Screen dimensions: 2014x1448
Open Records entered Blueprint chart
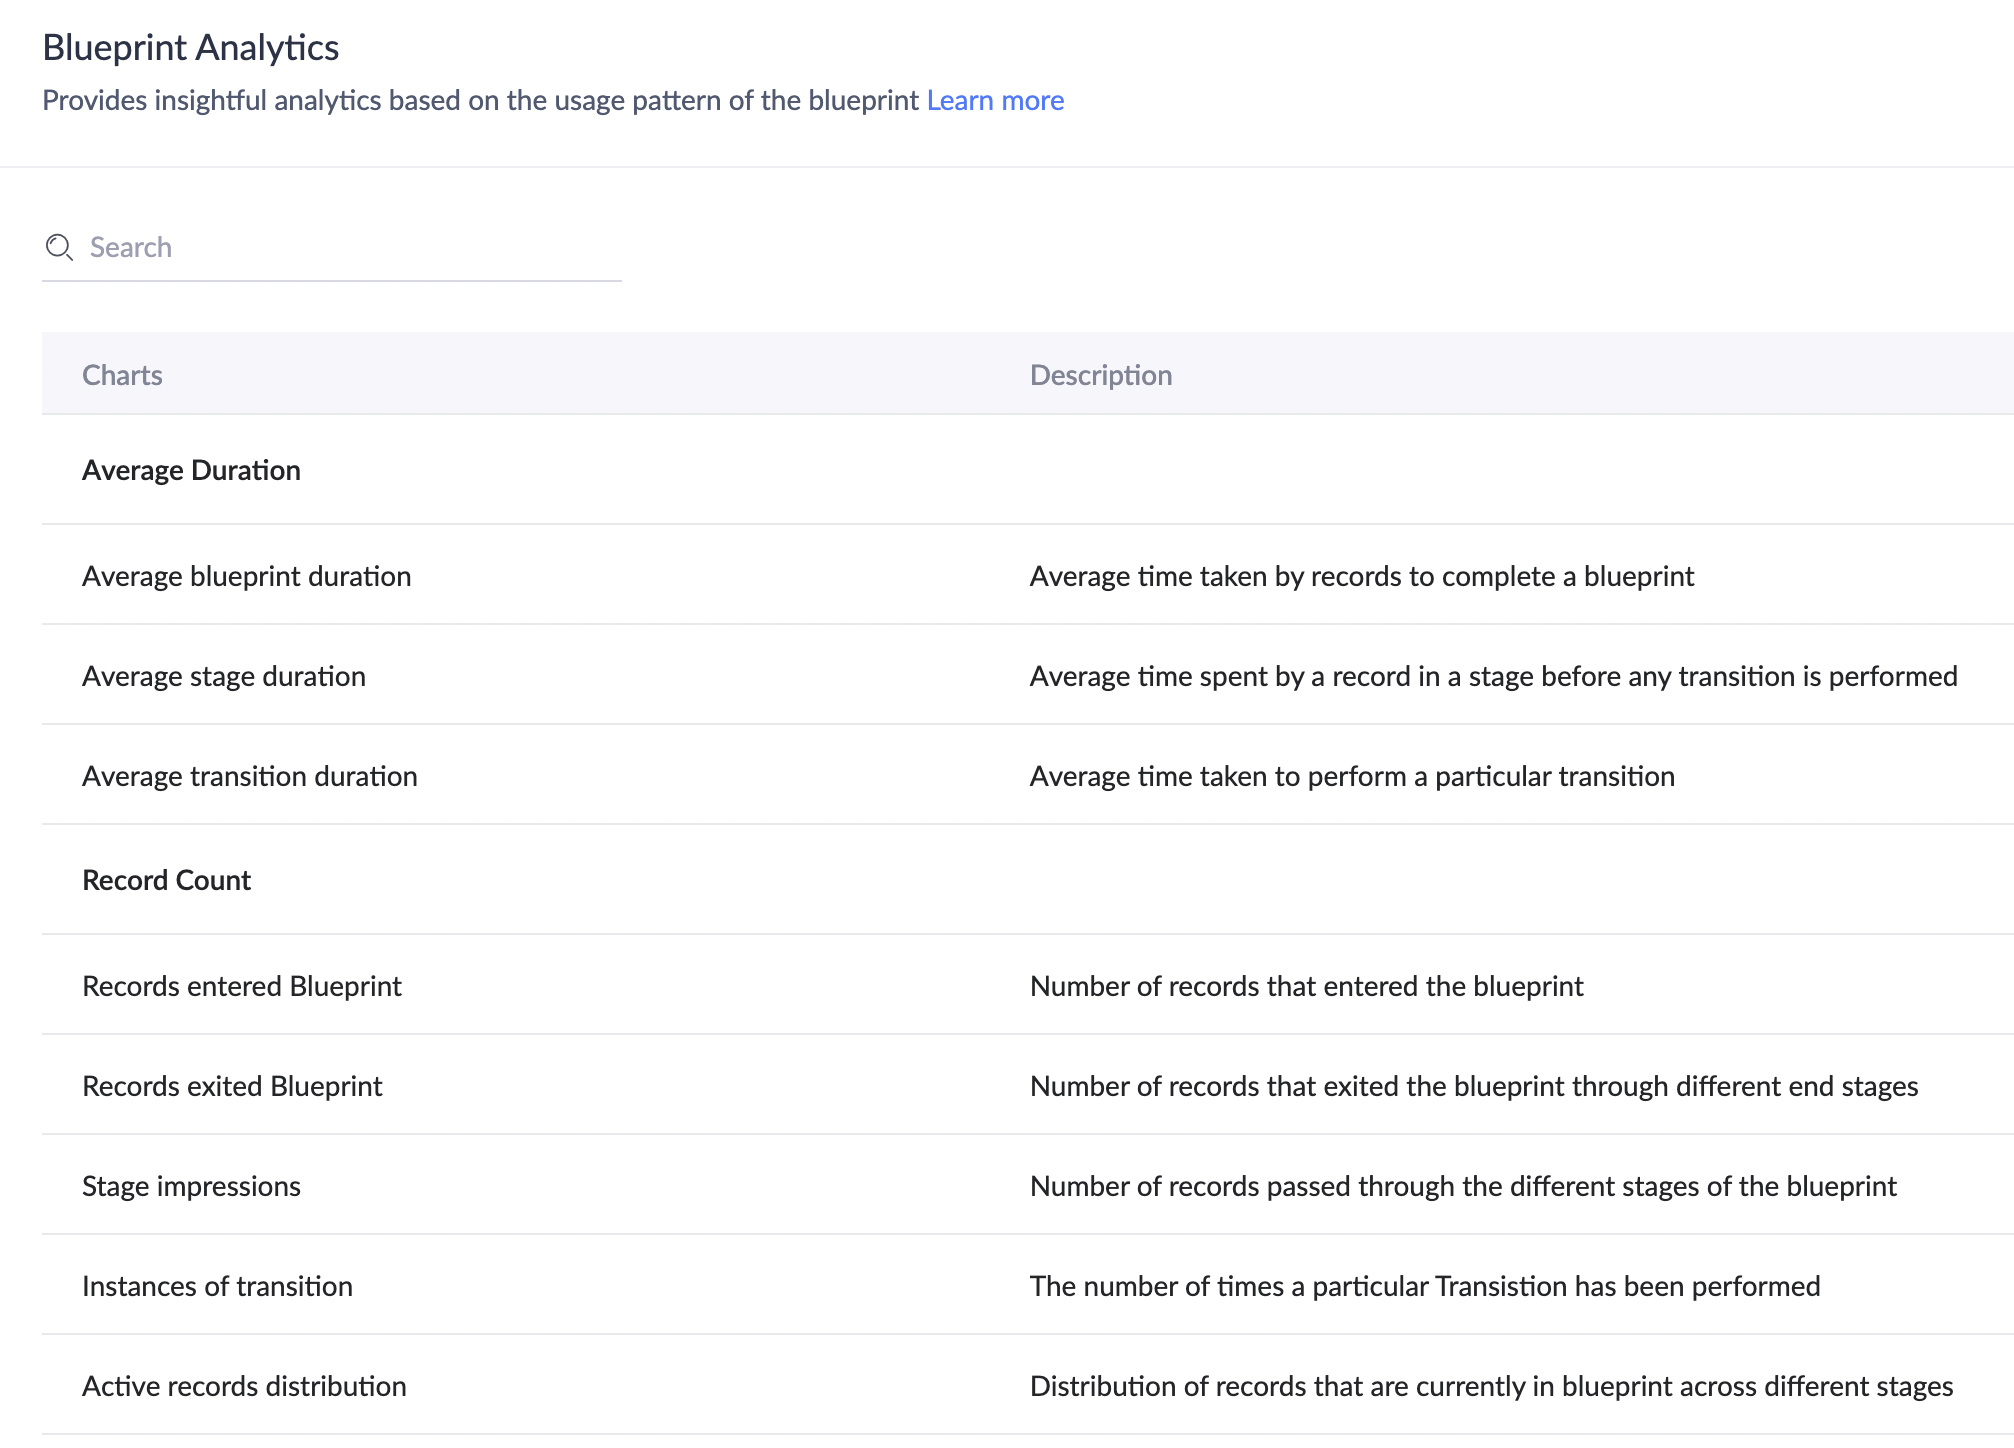point(241,986)
